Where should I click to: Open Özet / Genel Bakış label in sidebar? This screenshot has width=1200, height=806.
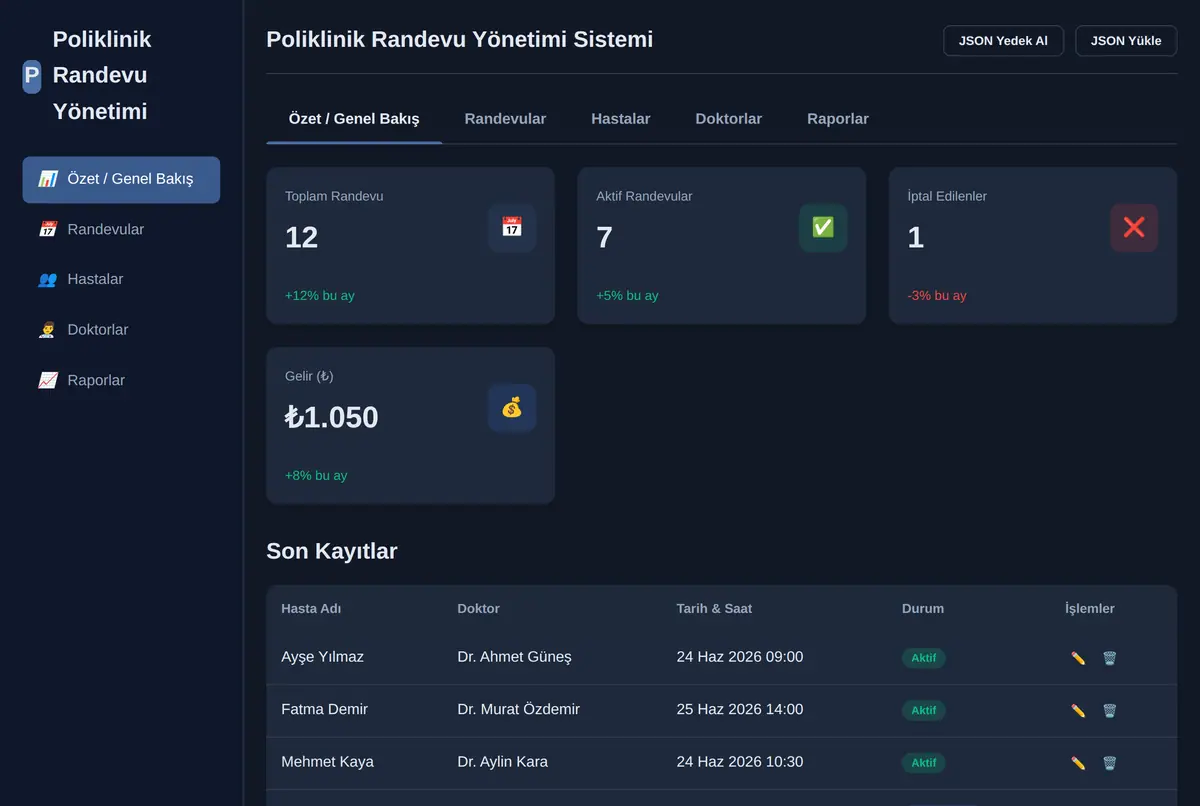pos(130,180)
